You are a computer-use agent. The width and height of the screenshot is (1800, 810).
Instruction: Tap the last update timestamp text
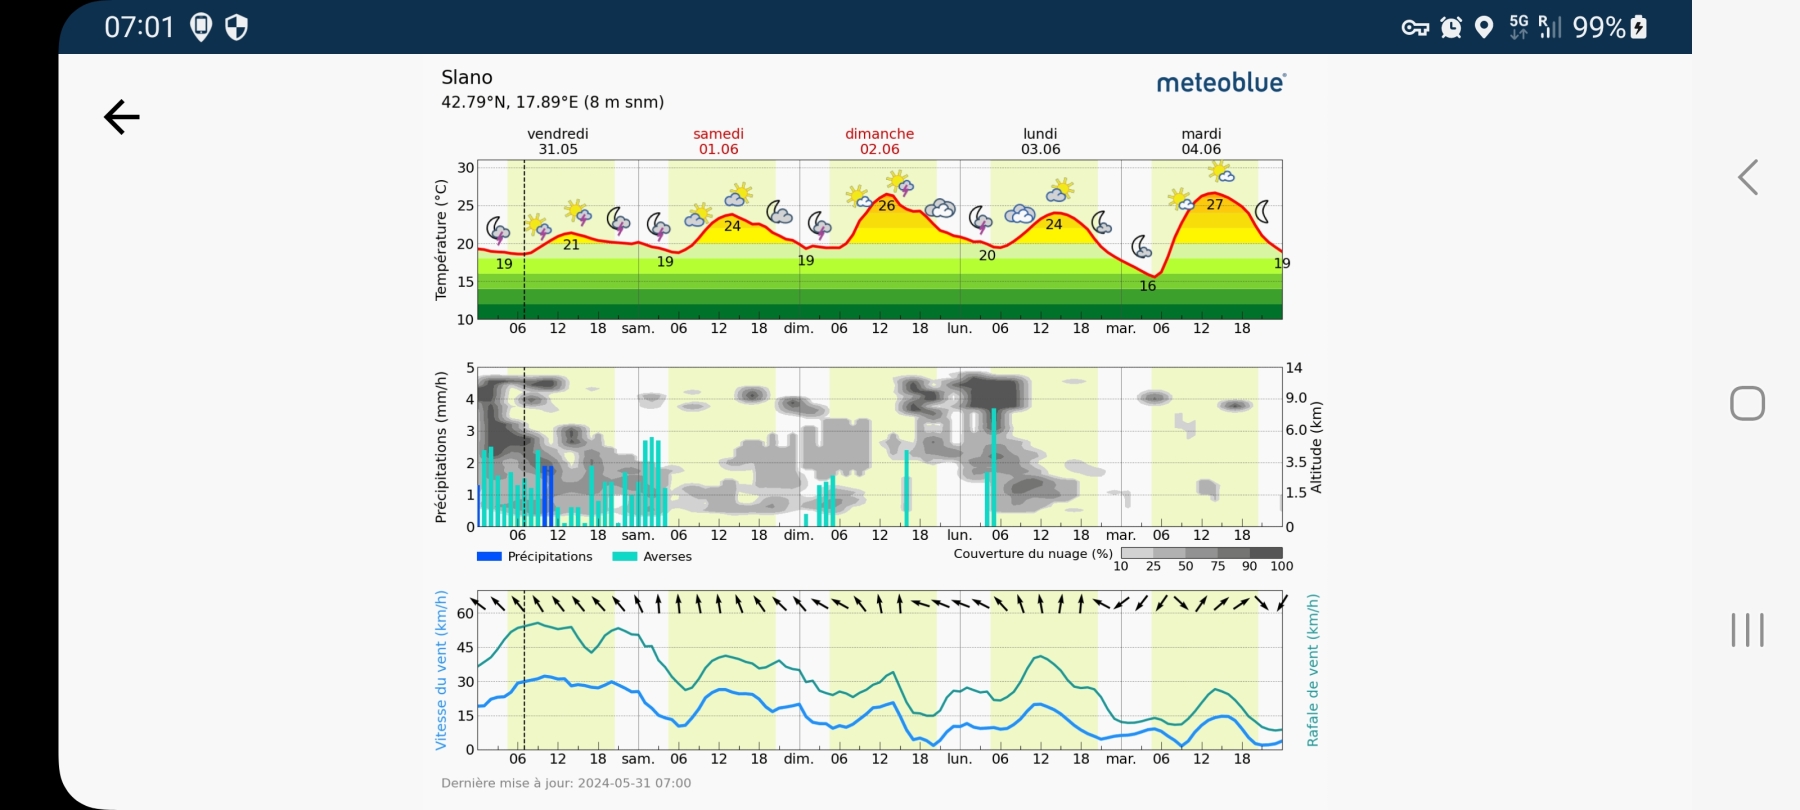[566, 783]
